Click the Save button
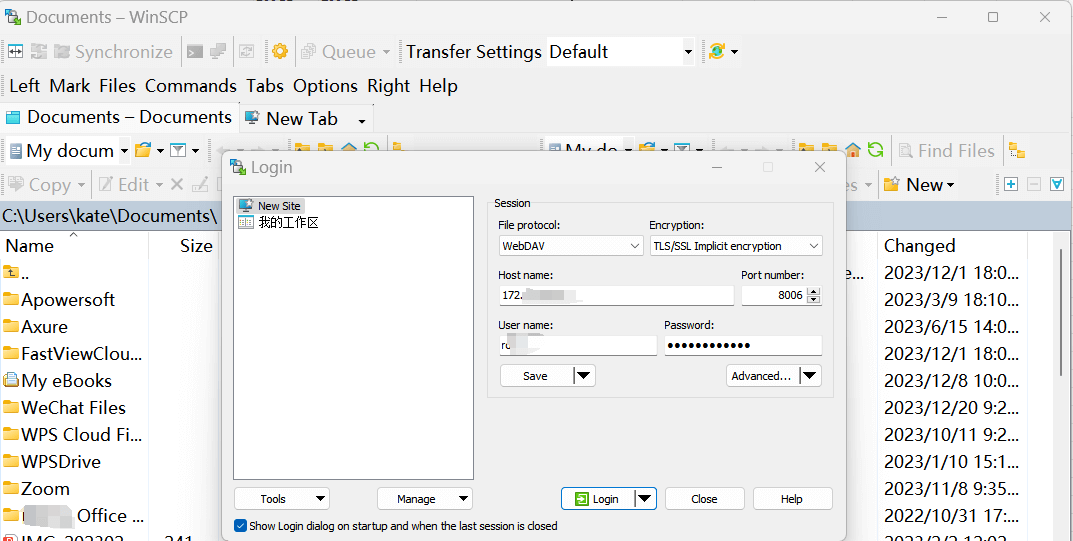This screenshot has width=1073, height=541. click(536, 375)
